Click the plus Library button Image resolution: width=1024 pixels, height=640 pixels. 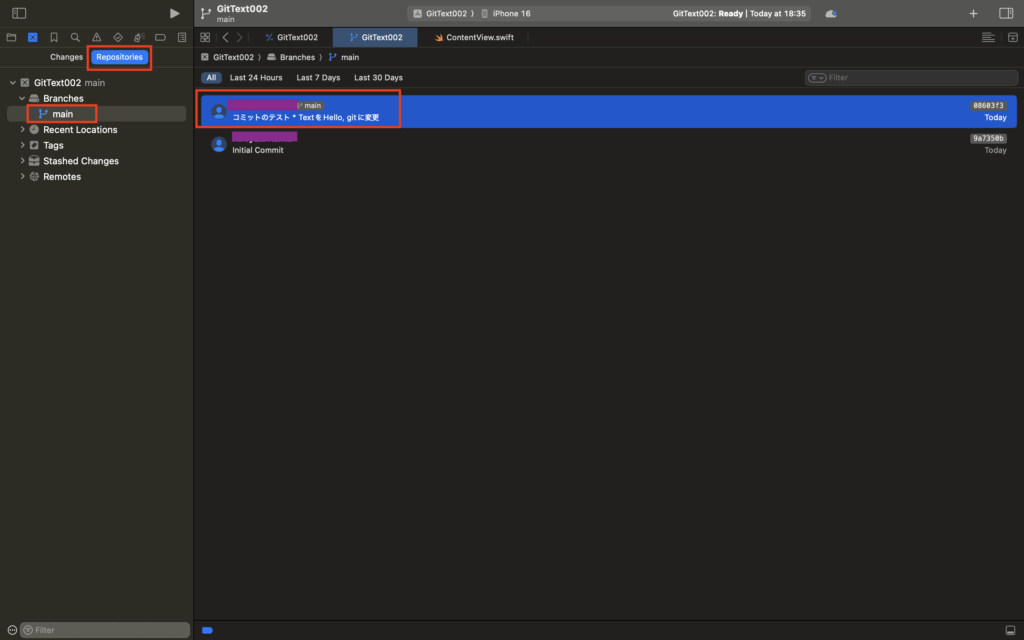tap(973, 13)
